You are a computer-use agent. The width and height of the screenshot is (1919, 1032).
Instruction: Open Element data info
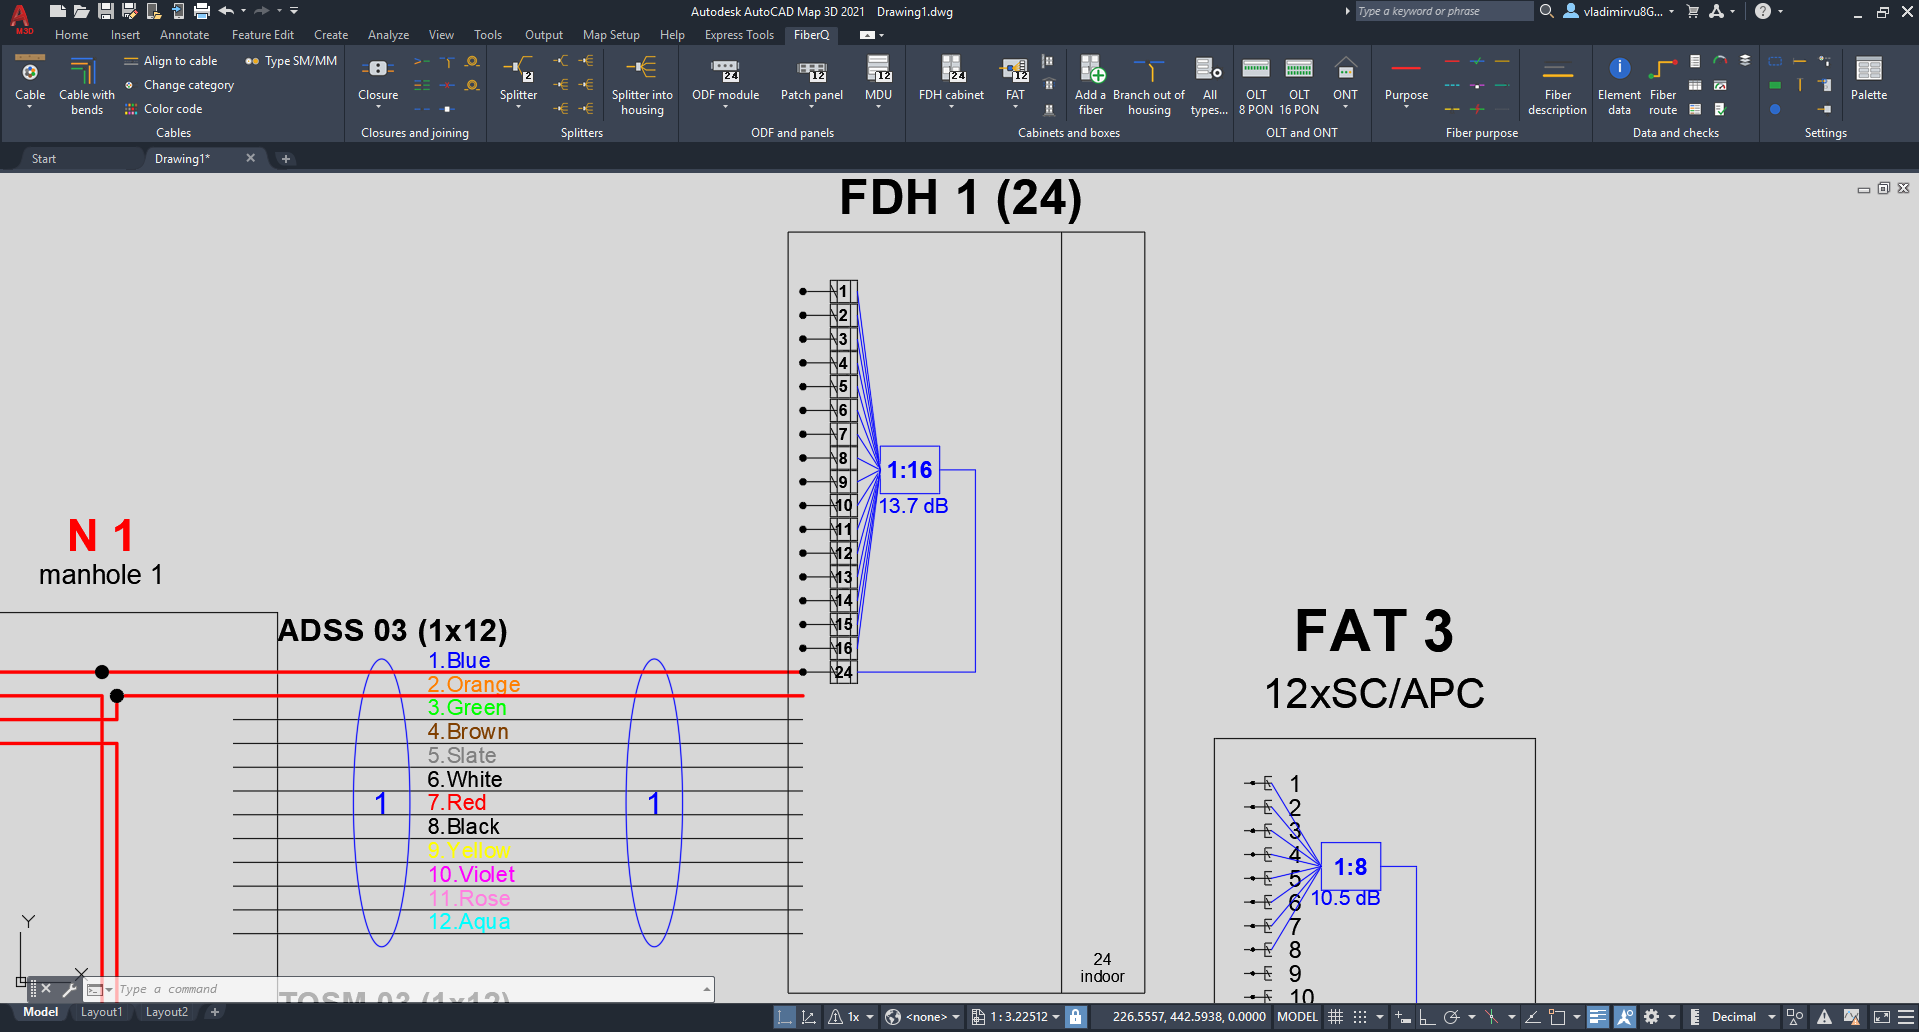tap(1619, 85)
